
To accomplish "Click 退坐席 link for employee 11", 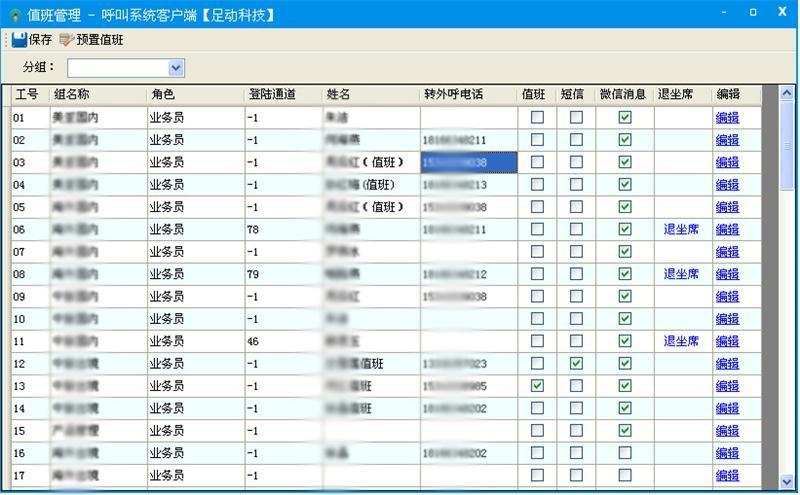I will [681, 342].
